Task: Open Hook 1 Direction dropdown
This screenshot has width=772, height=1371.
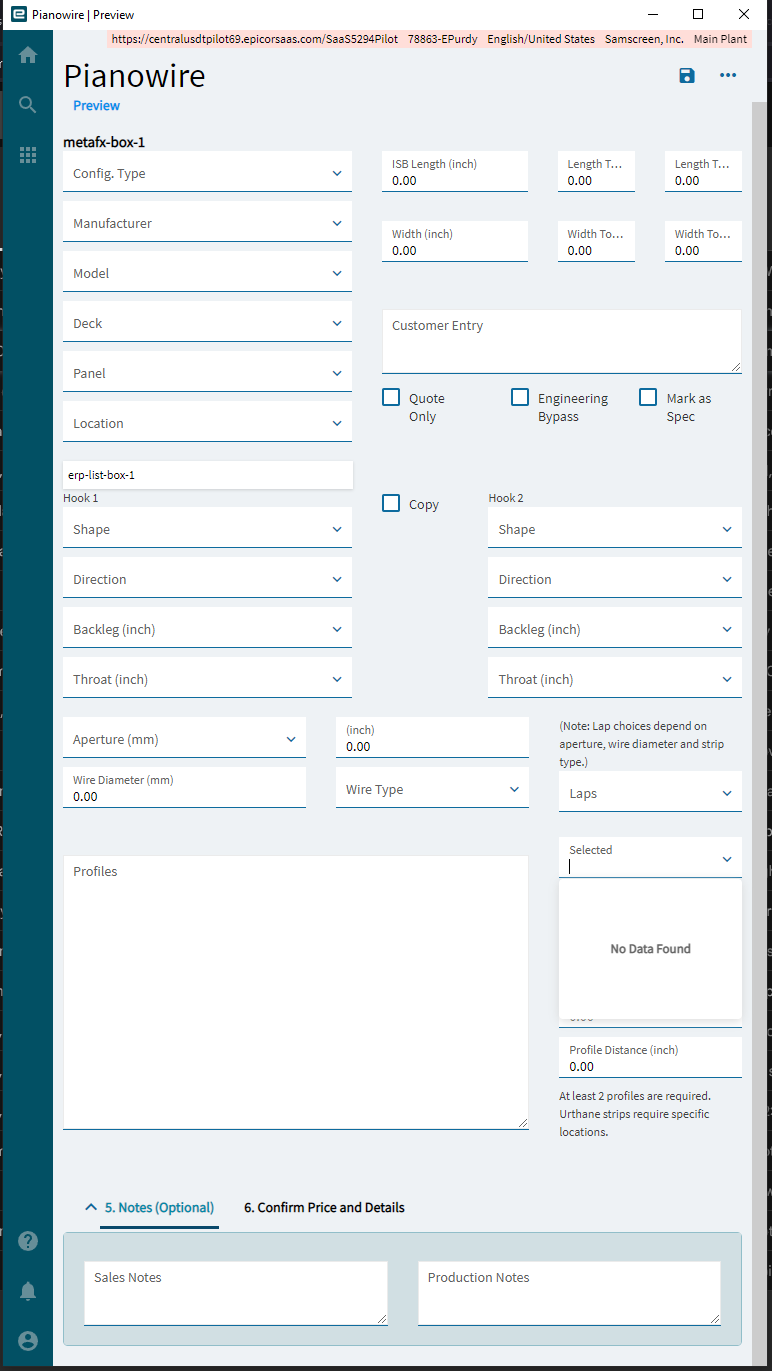Action: coord(207,578)
